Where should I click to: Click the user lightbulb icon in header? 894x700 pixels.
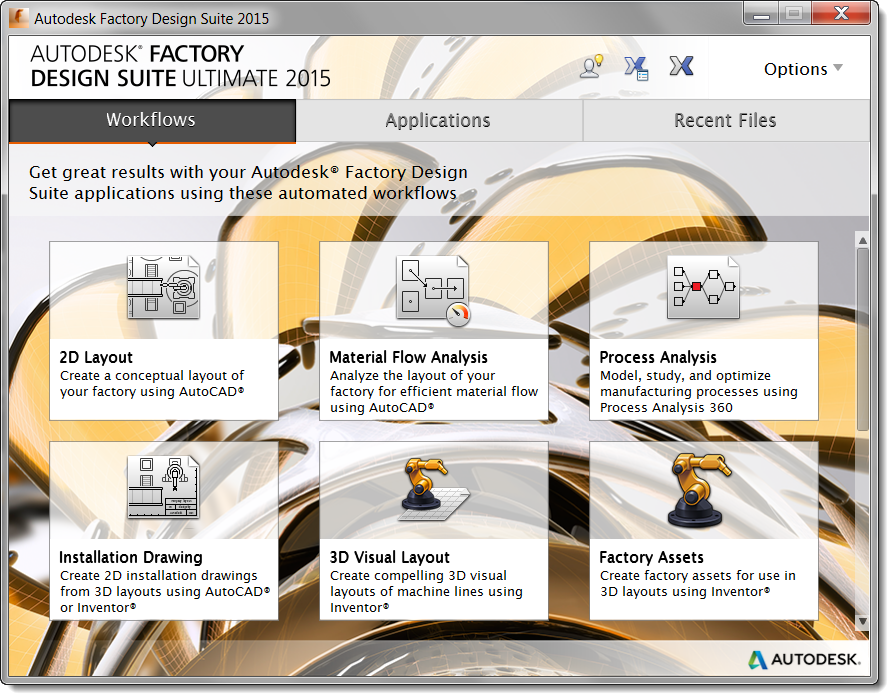[592, 66]
